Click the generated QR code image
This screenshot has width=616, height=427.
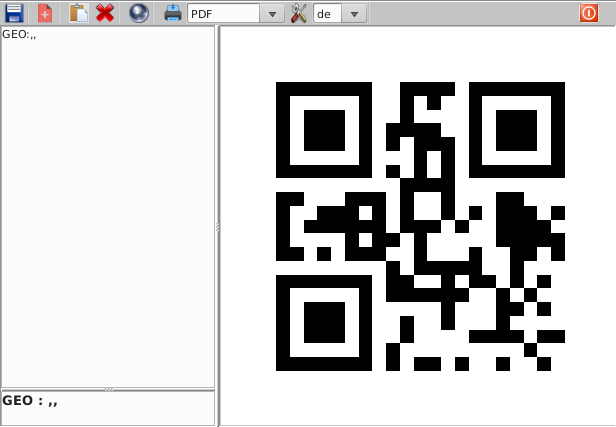tap(420, 226)
